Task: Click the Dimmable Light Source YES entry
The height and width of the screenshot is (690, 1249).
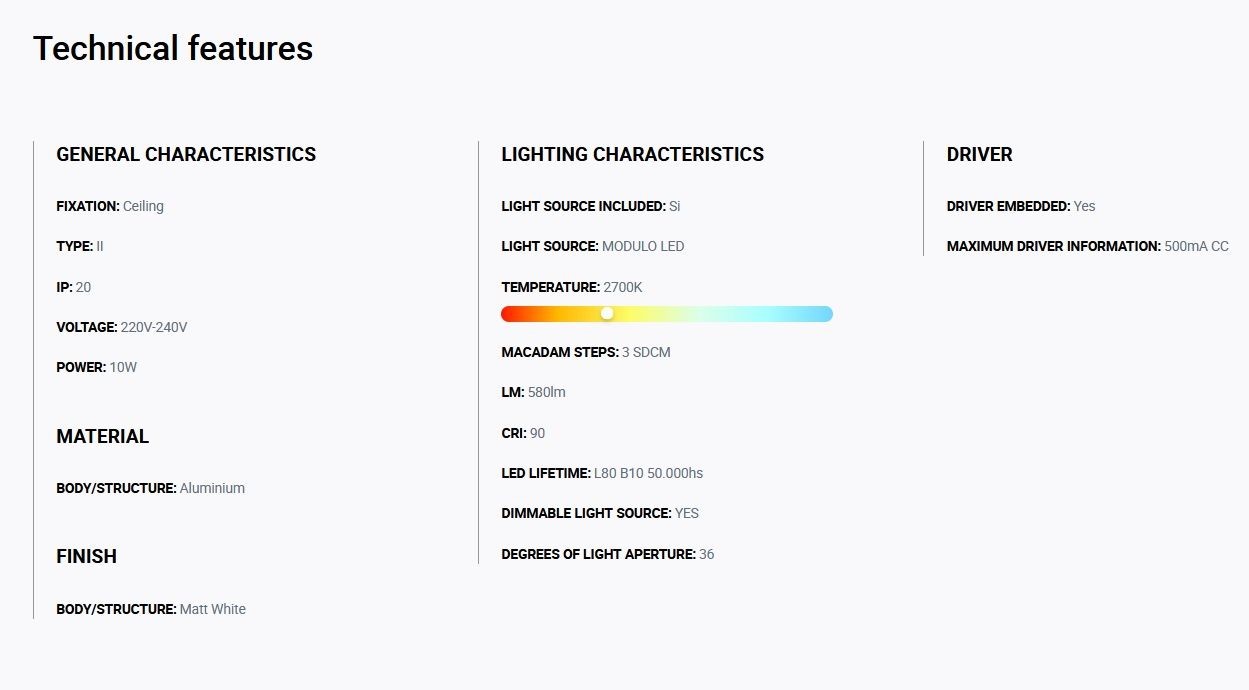Action: tap(600, 513)
